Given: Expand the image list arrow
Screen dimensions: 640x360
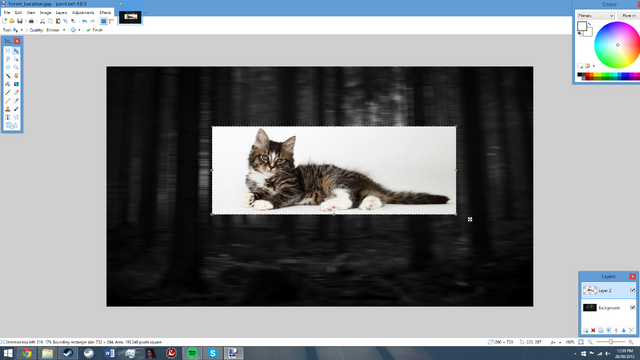Looking at the screenshot, I should click(x=145, y=13).
